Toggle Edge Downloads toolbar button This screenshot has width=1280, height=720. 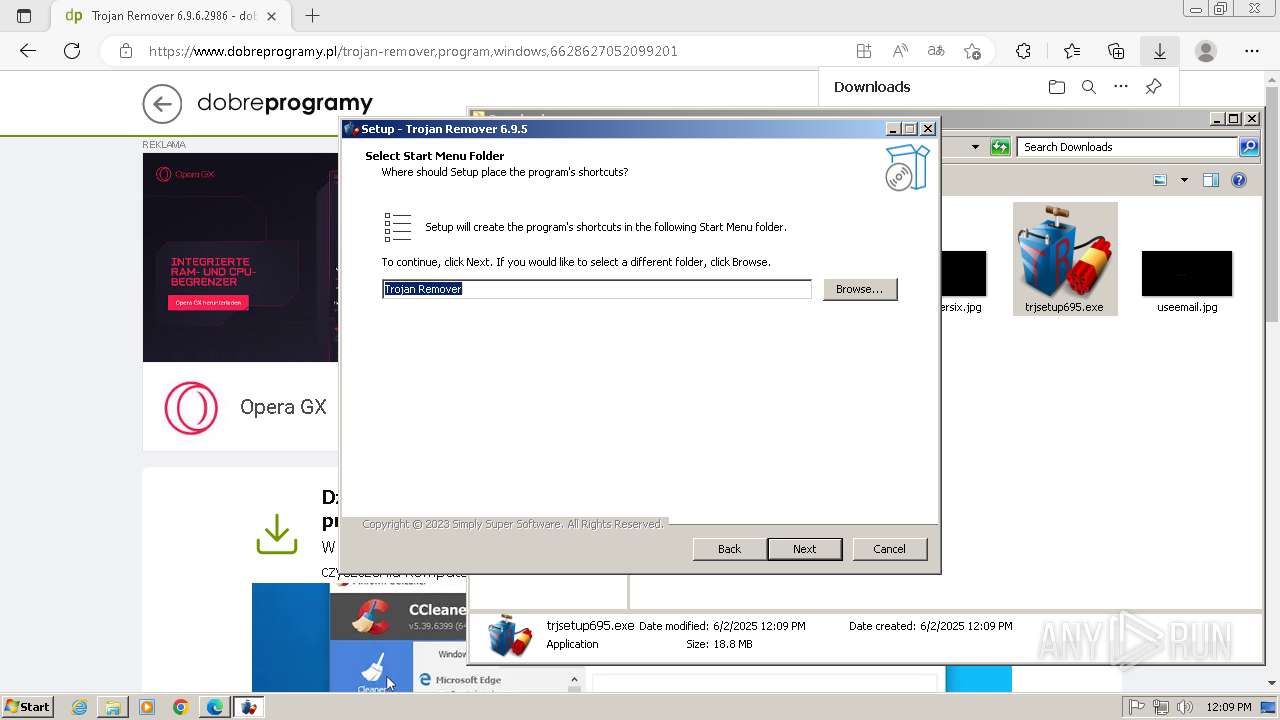(x=1160, y=51)
